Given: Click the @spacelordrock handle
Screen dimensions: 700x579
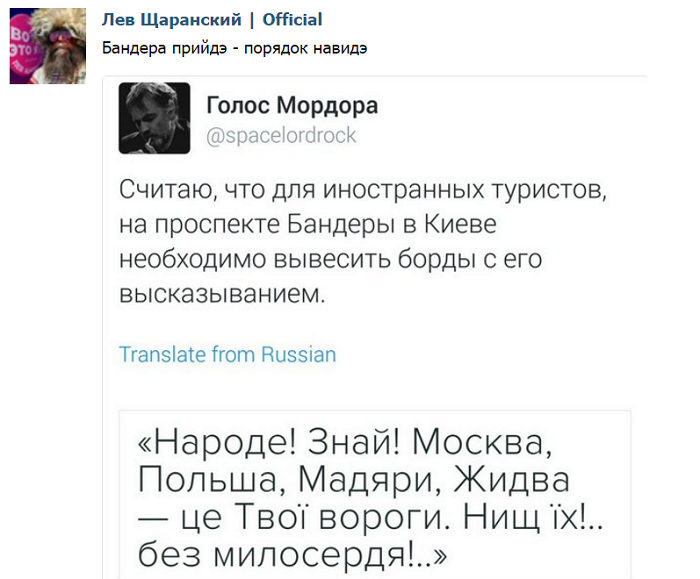Looking at the screenshot, I should (281, 136).
